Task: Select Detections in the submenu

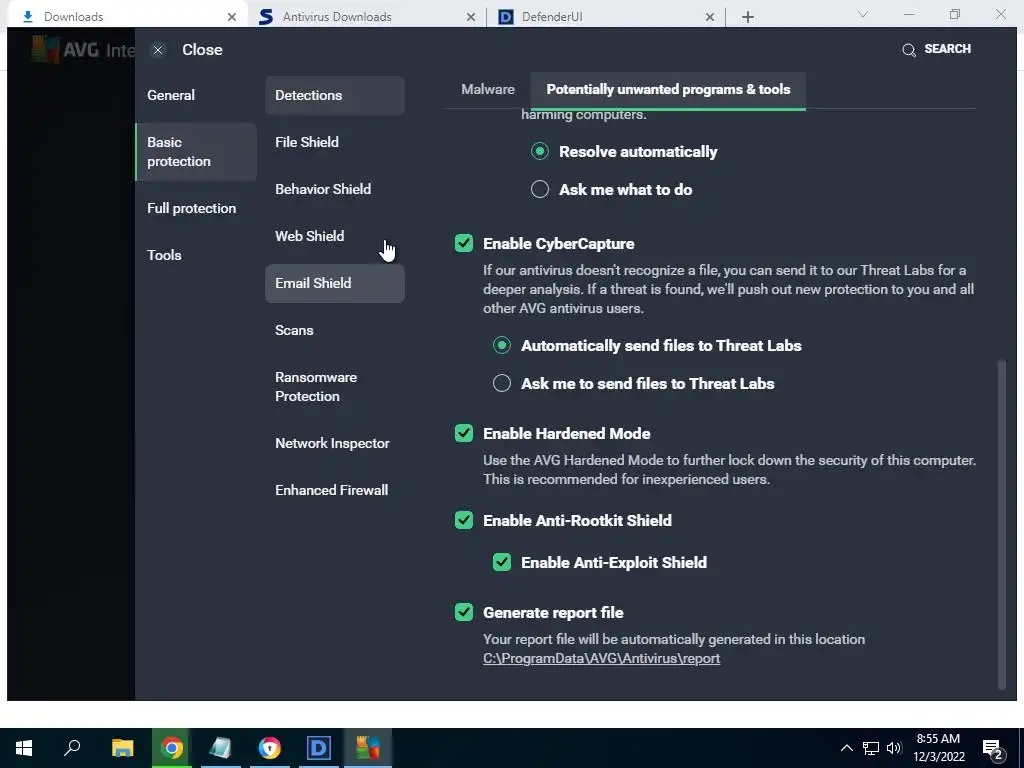Action: (334, 95)
